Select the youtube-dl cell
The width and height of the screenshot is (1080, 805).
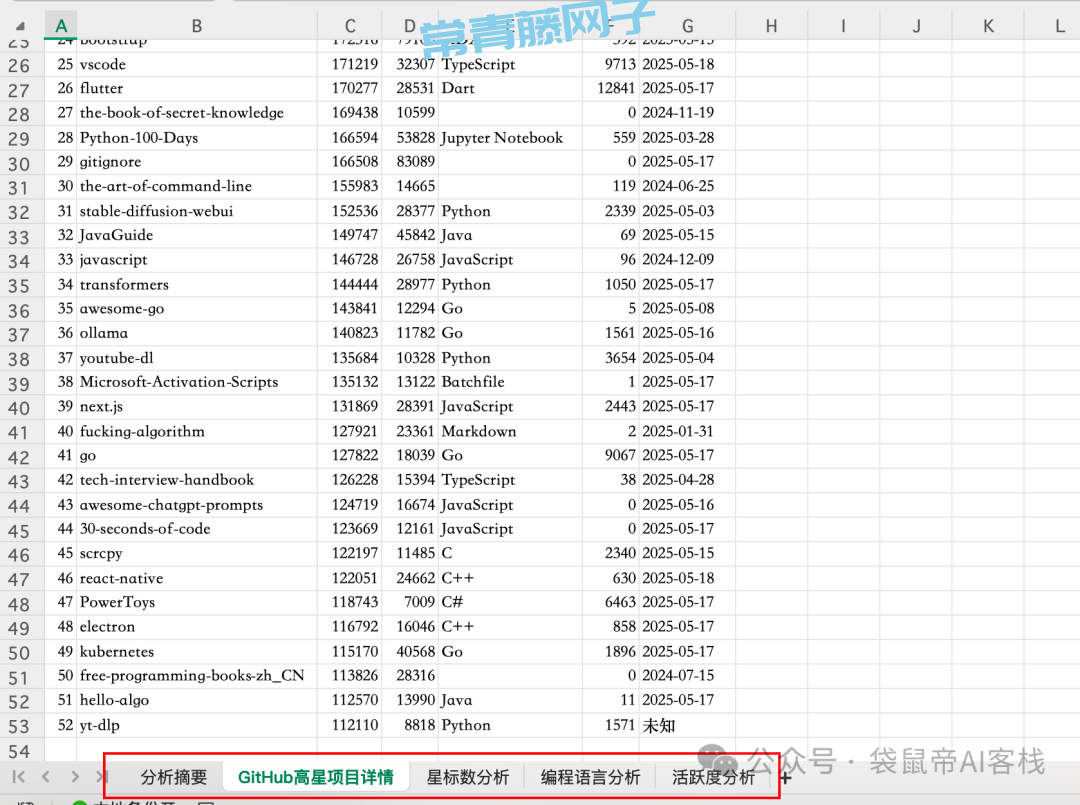coord(197,358)
